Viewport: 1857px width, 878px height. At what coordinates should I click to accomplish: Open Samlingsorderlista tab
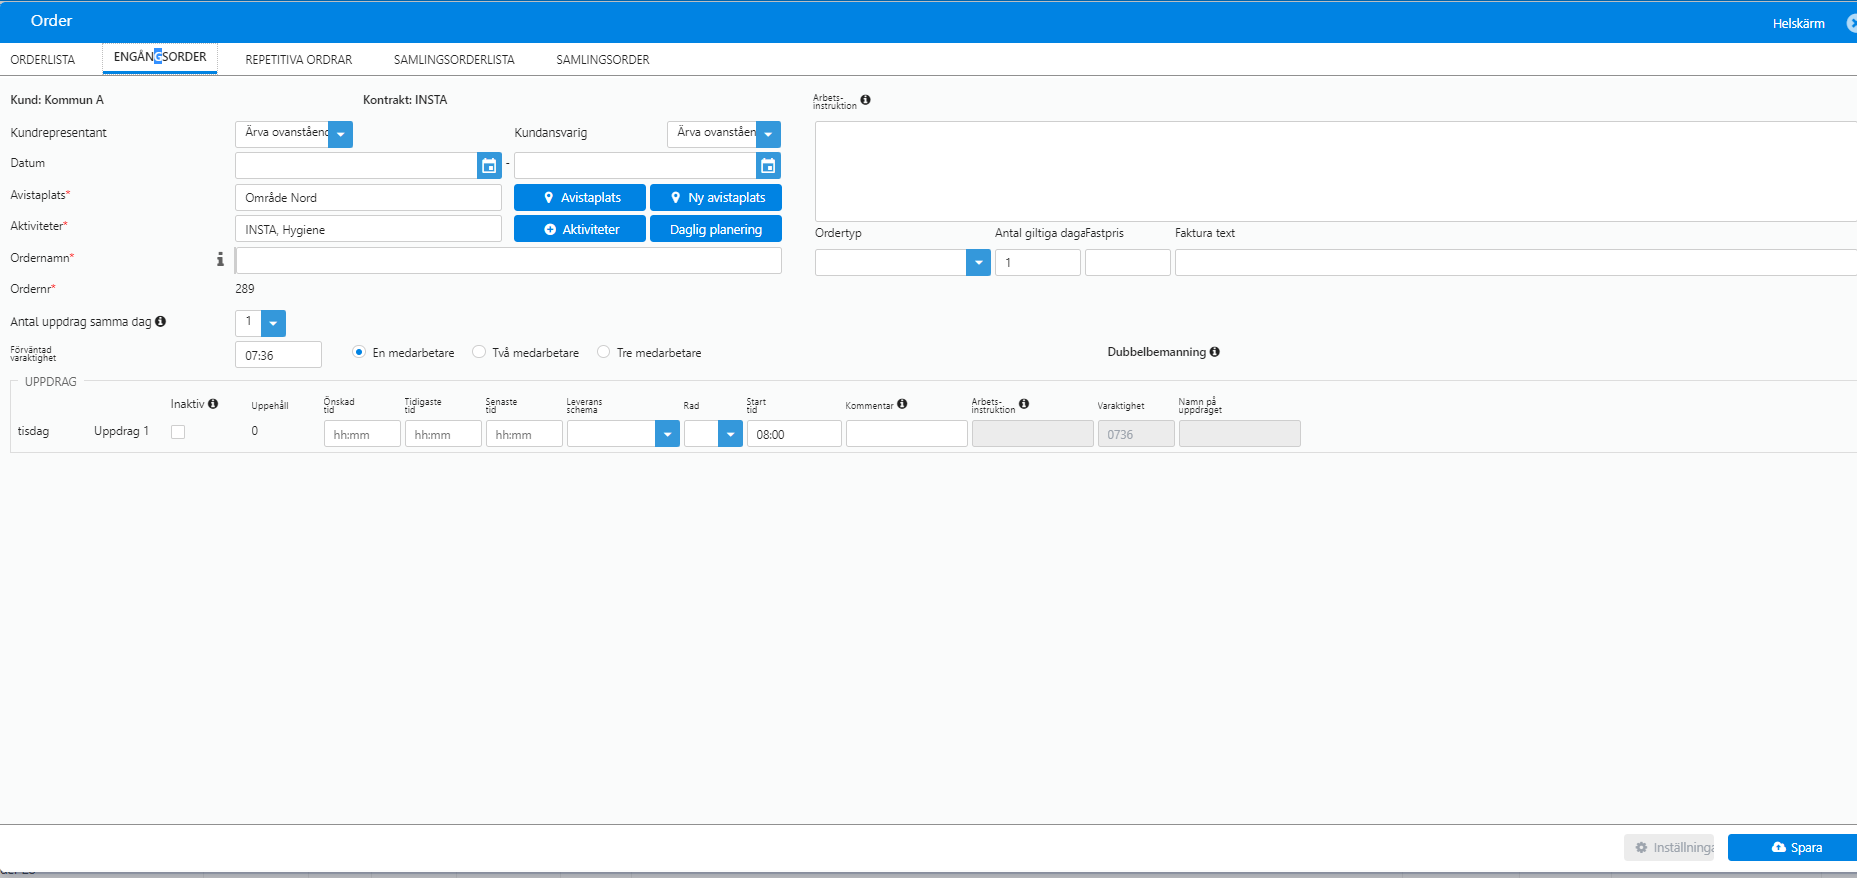coord(454,60)
